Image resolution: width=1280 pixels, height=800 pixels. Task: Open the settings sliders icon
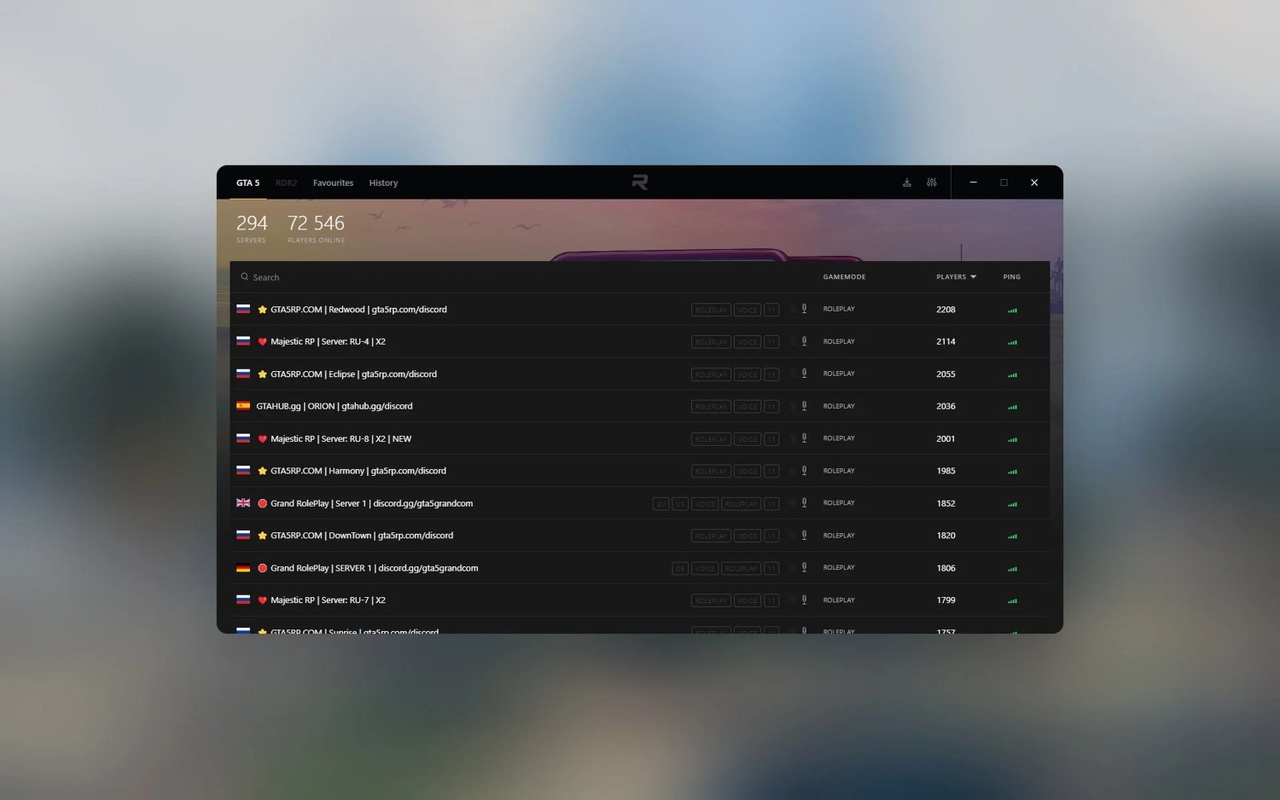(x=932, y=183)
